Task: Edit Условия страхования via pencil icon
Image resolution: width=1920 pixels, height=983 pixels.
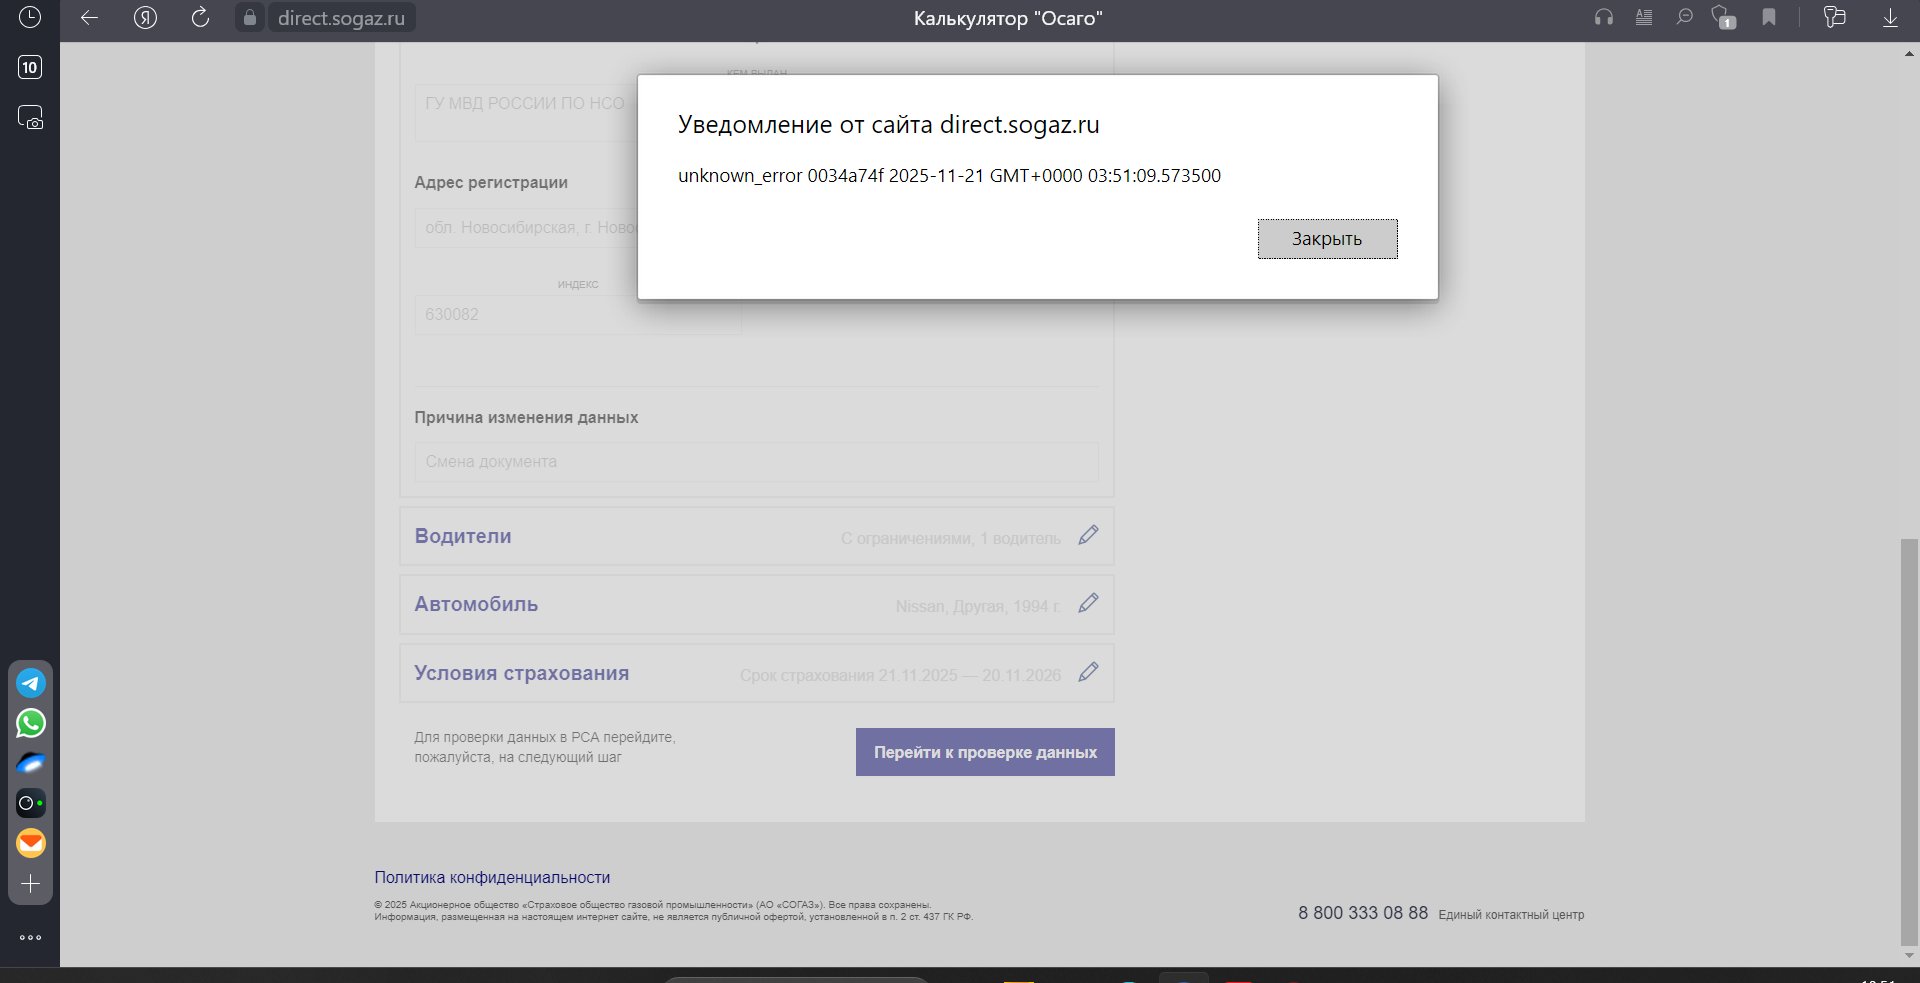Action: tap(1088, 673)
